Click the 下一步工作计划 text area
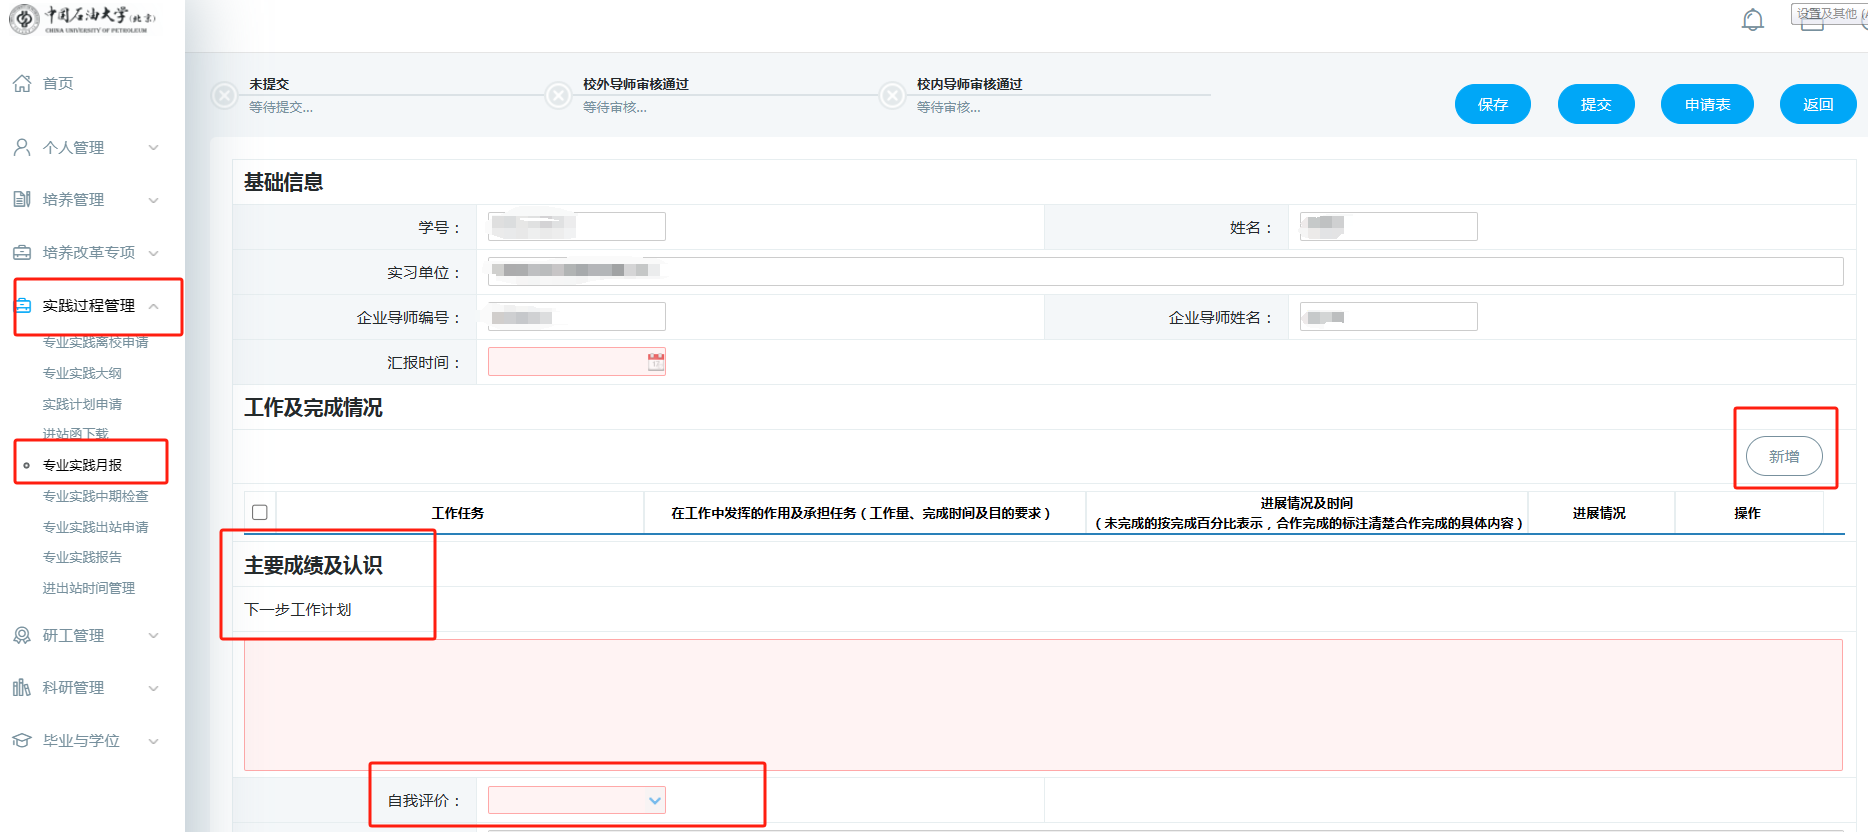 (x=1042, y=704)
